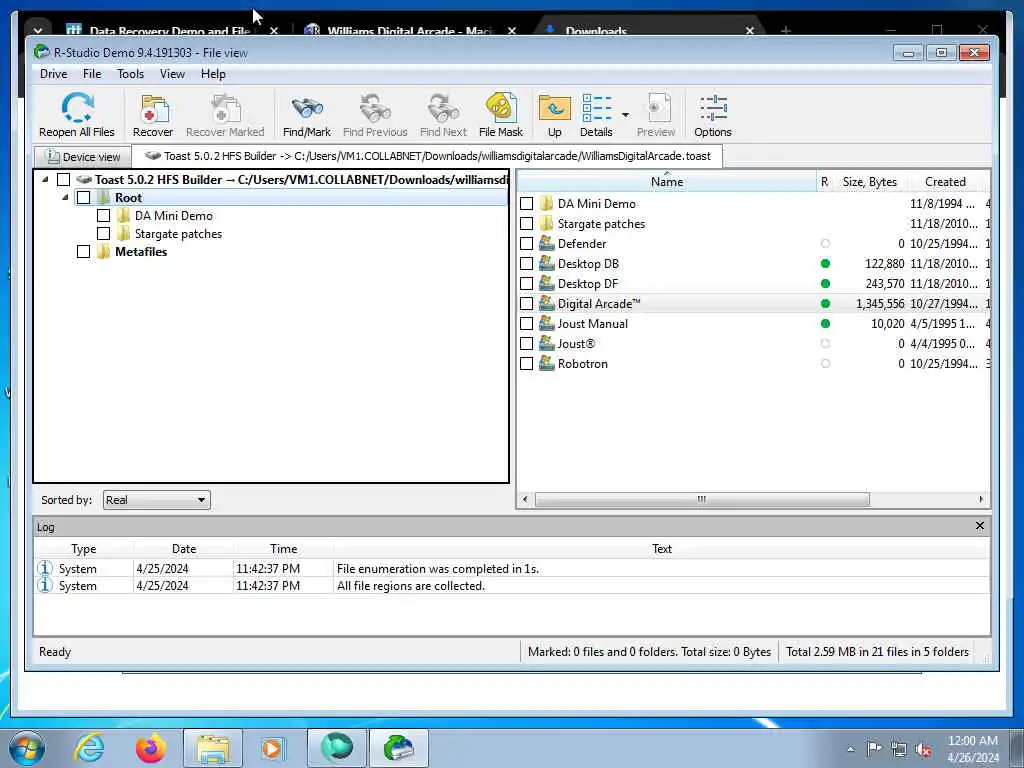Click the Defender file icon

pos(547,244)
